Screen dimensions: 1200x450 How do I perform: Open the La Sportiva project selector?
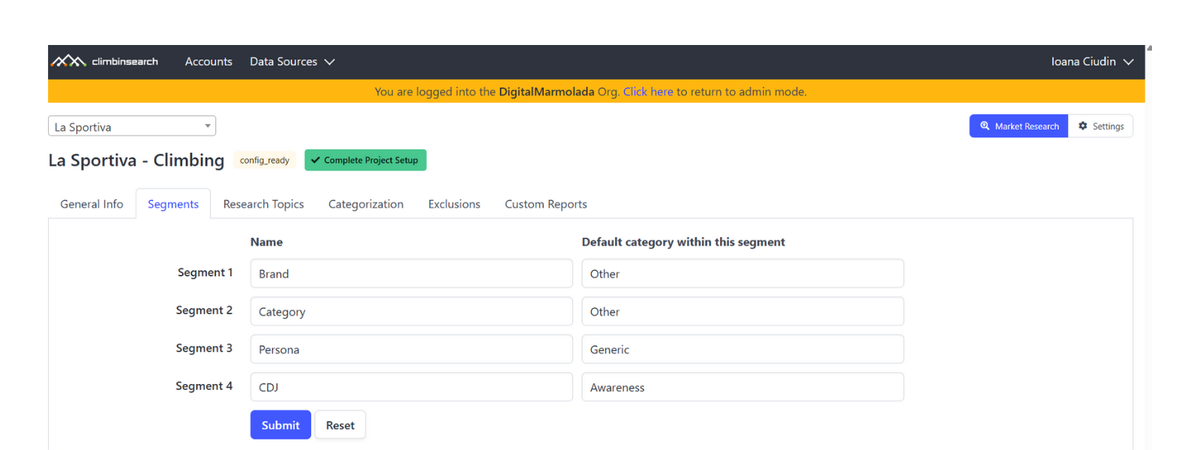click(x=132, y=126)
